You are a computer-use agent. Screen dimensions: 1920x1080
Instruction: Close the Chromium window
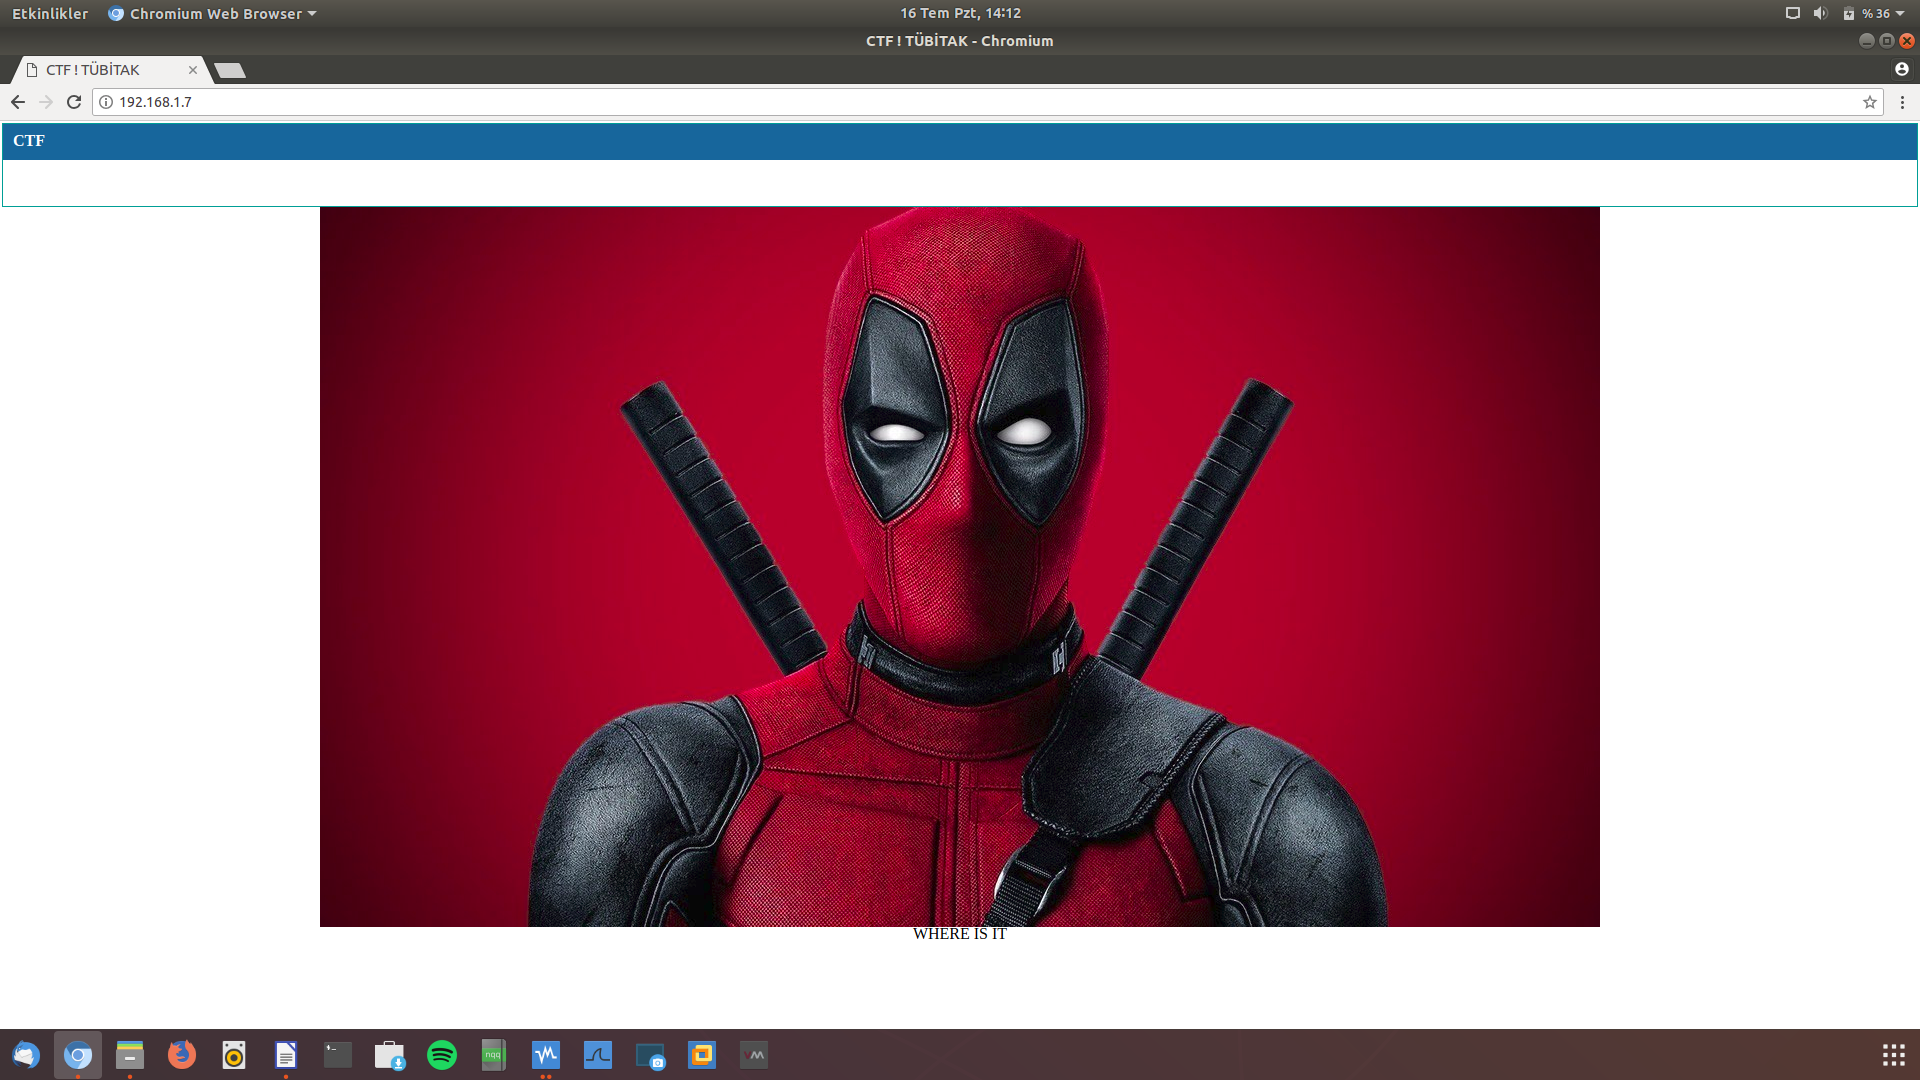1907,41
